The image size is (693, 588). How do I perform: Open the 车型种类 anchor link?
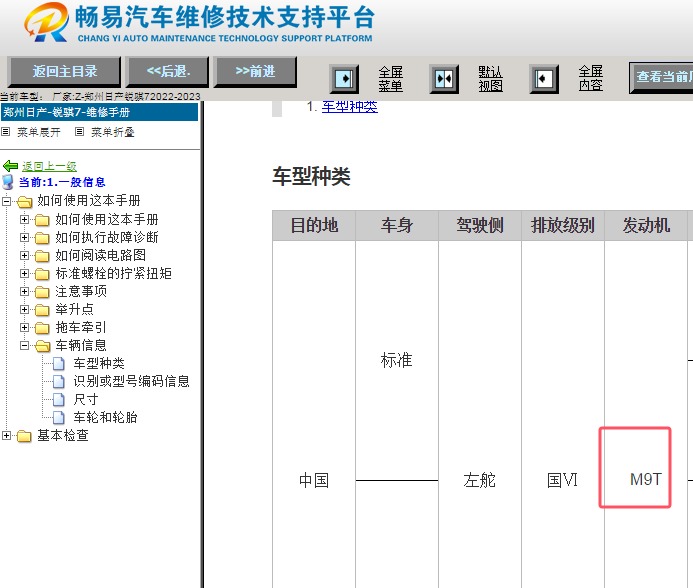[x=350, y=107]
